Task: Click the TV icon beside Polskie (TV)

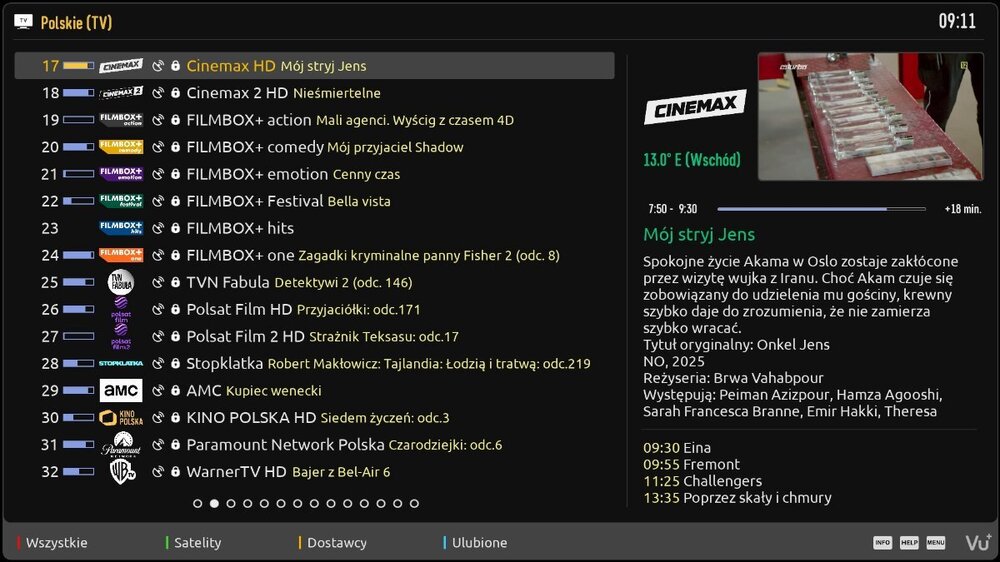Action: point(24,22)
